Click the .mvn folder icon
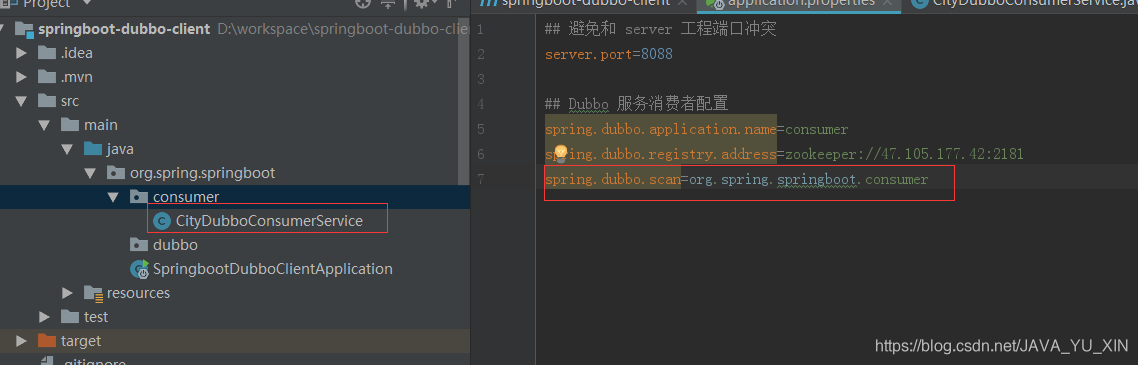 tap(46, 77)
